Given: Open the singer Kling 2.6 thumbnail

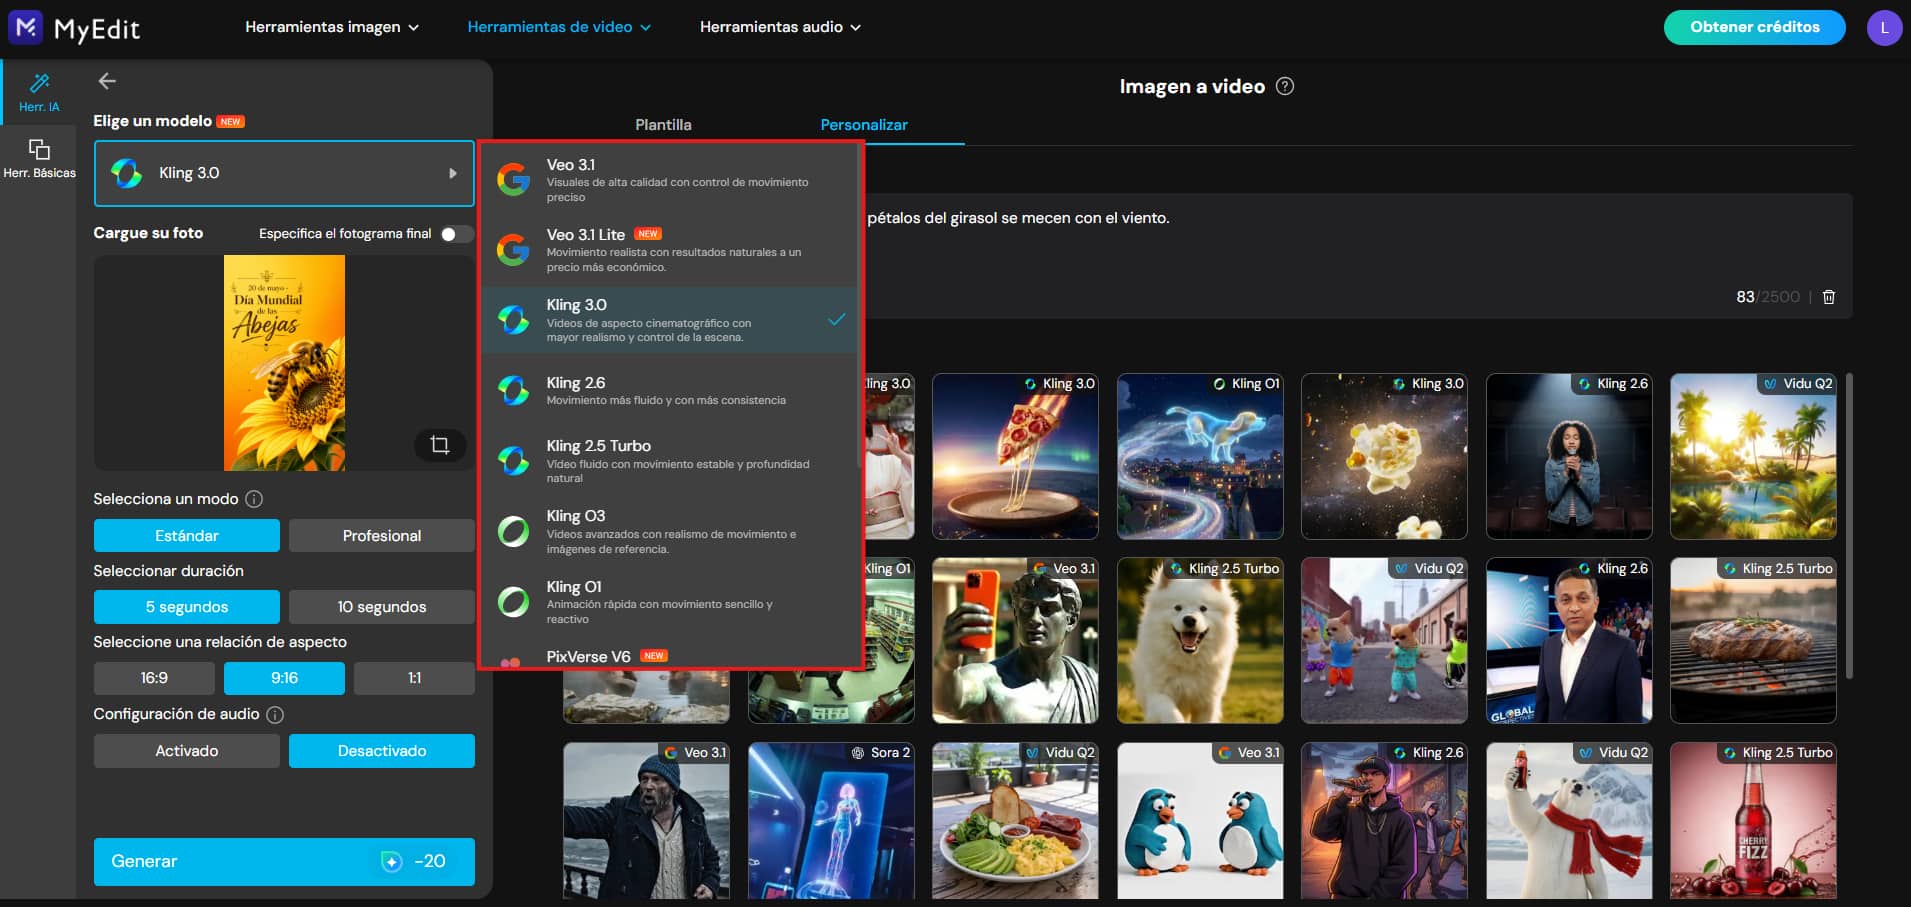Looking at the screenshot, I should point(1569,456).
